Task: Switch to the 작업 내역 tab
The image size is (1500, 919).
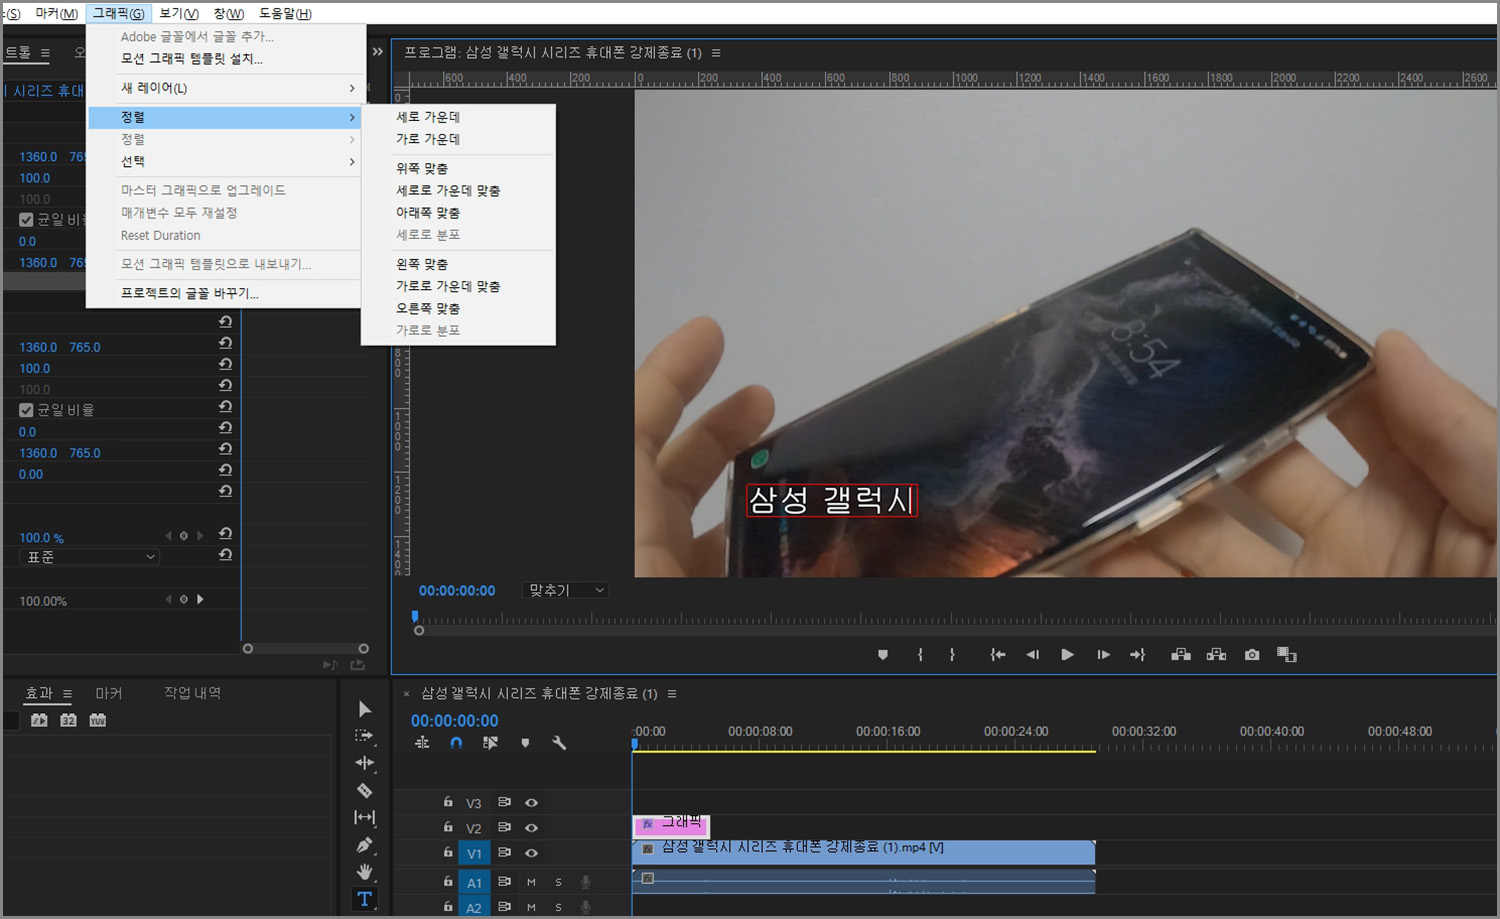Action: [x=193, y=693]
